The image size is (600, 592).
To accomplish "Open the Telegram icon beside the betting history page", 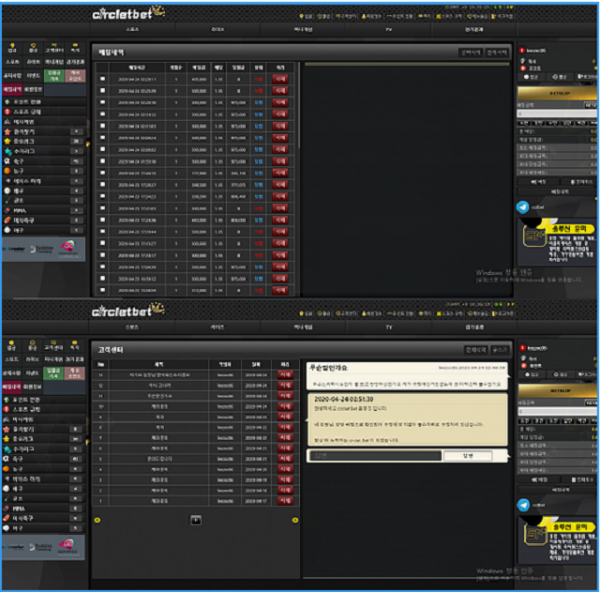I will [522, 205].
